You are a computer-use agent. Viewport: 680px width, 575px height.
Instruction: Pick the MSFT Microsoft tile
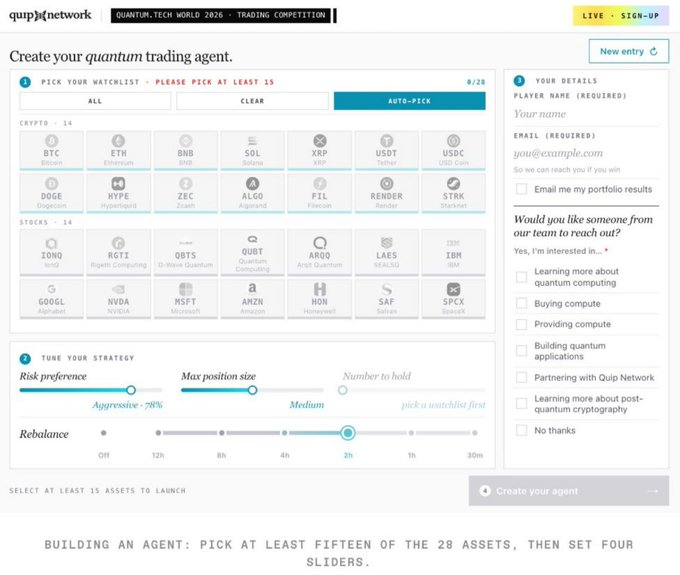click(x=186, y=299)
